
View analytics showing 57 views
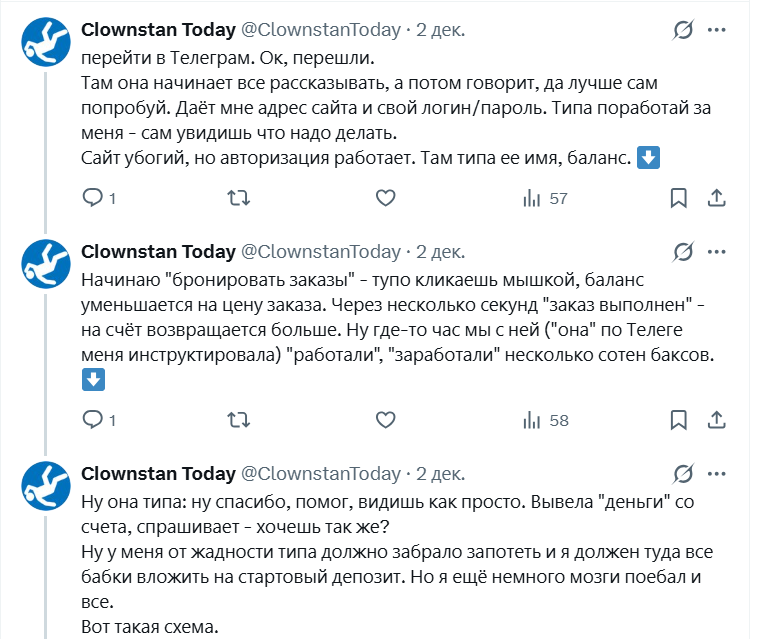coord(545,198)
